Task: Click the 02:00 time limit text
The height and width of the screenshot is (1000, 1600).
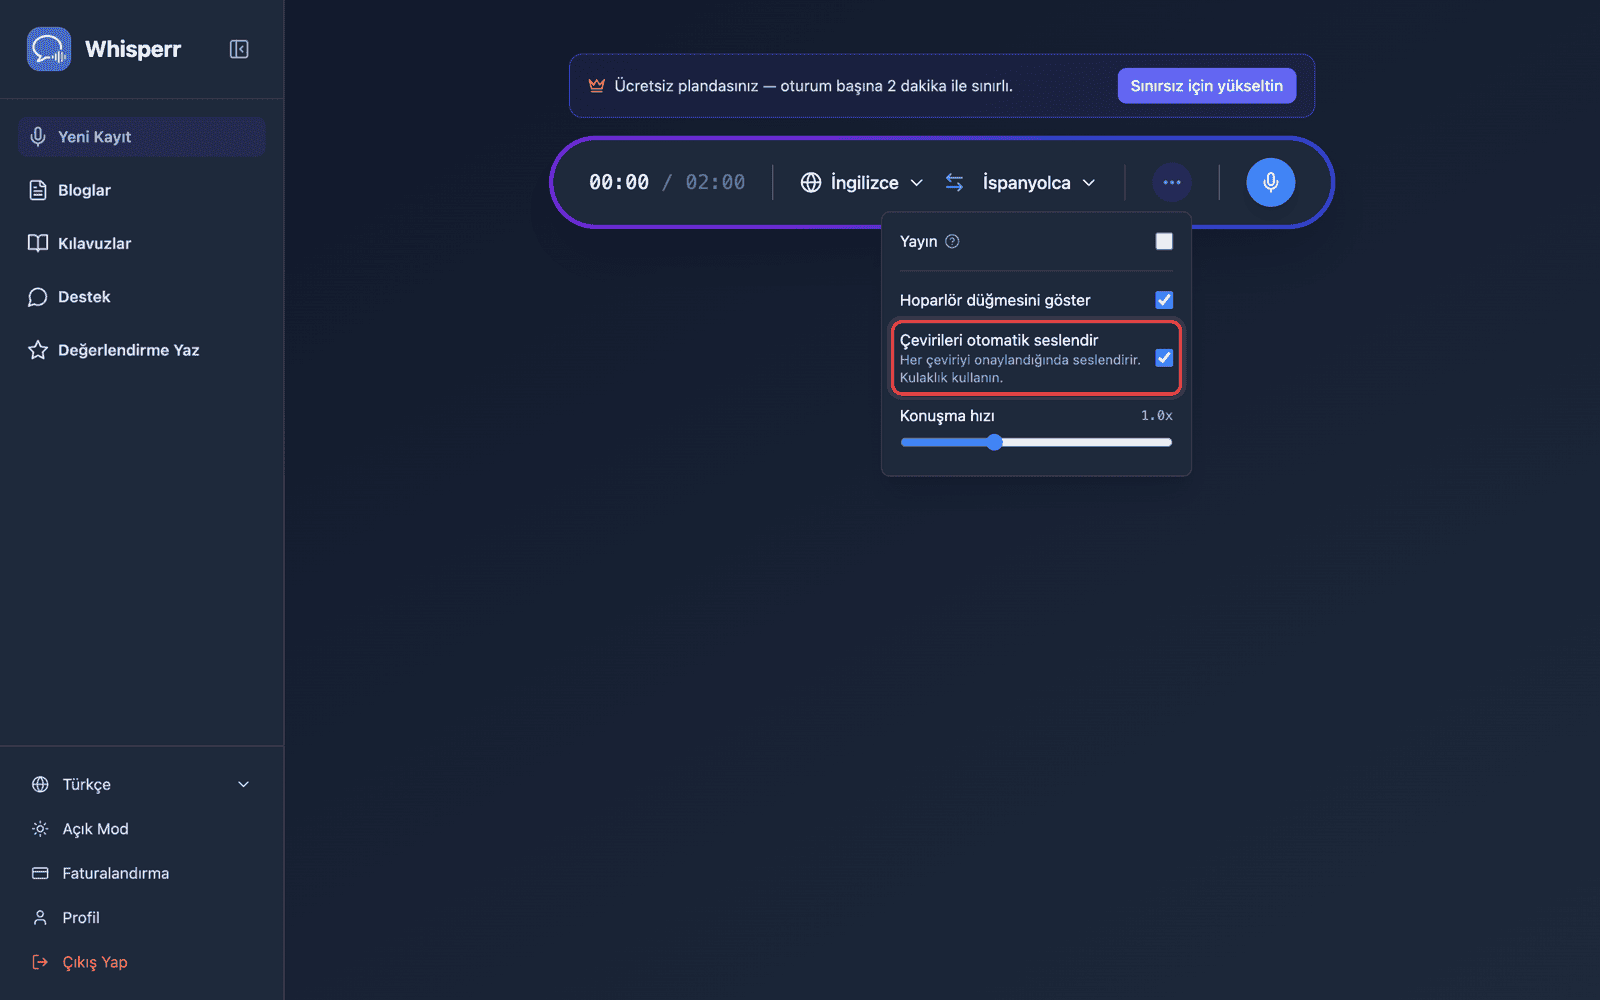Action: click(715, 183)
